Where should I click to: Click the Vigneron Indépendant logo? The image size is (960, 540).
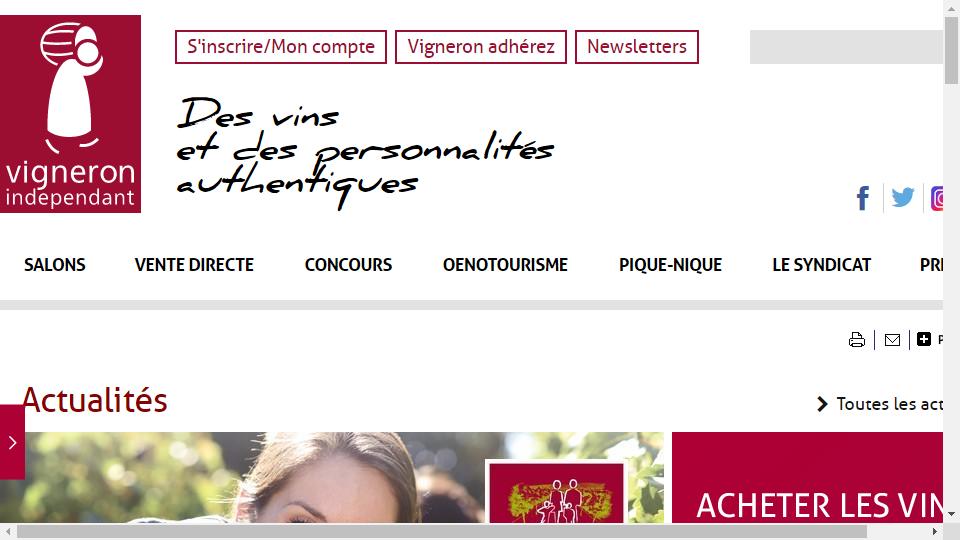[70, 114]
